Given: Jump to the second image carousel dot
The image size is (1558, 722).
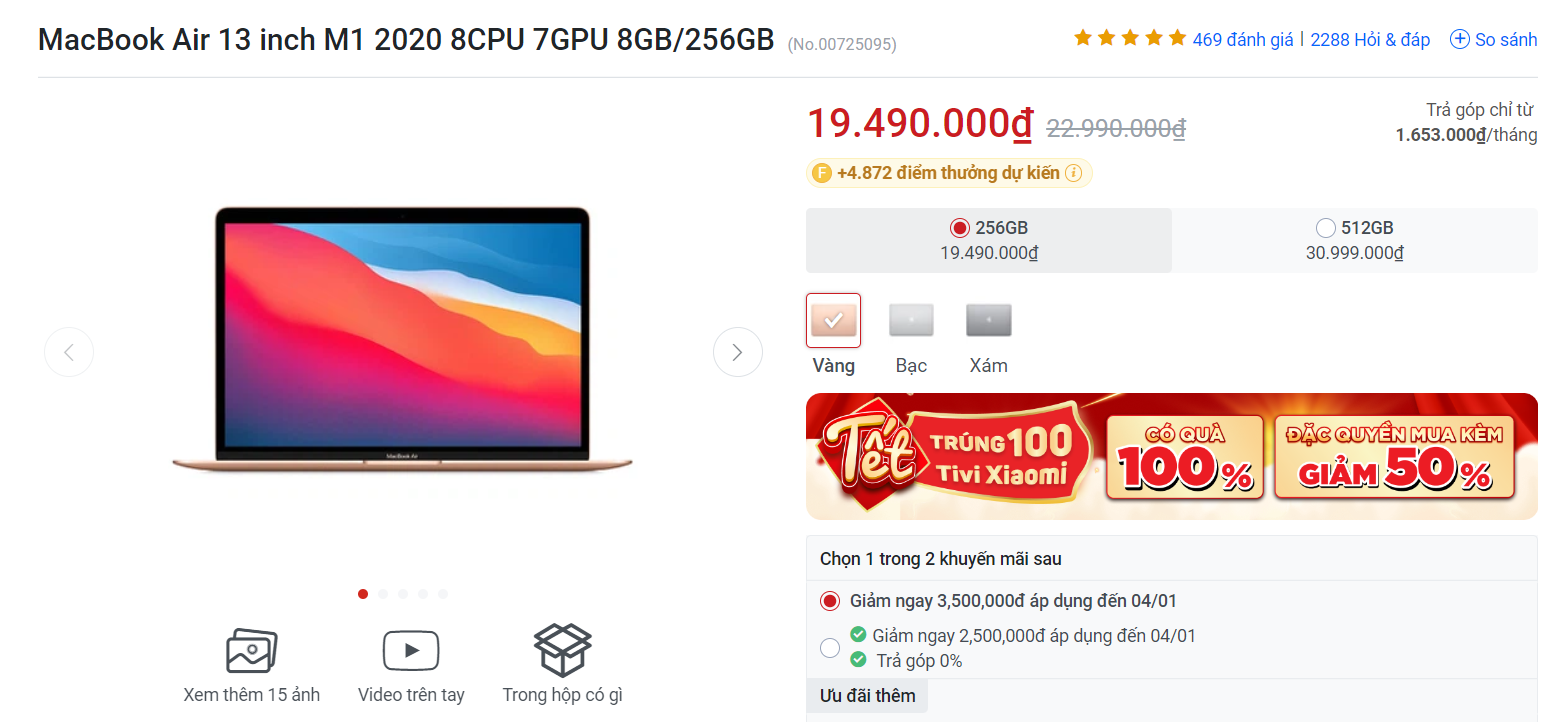Looking at the screenshot, I should (x=383, y=594).
